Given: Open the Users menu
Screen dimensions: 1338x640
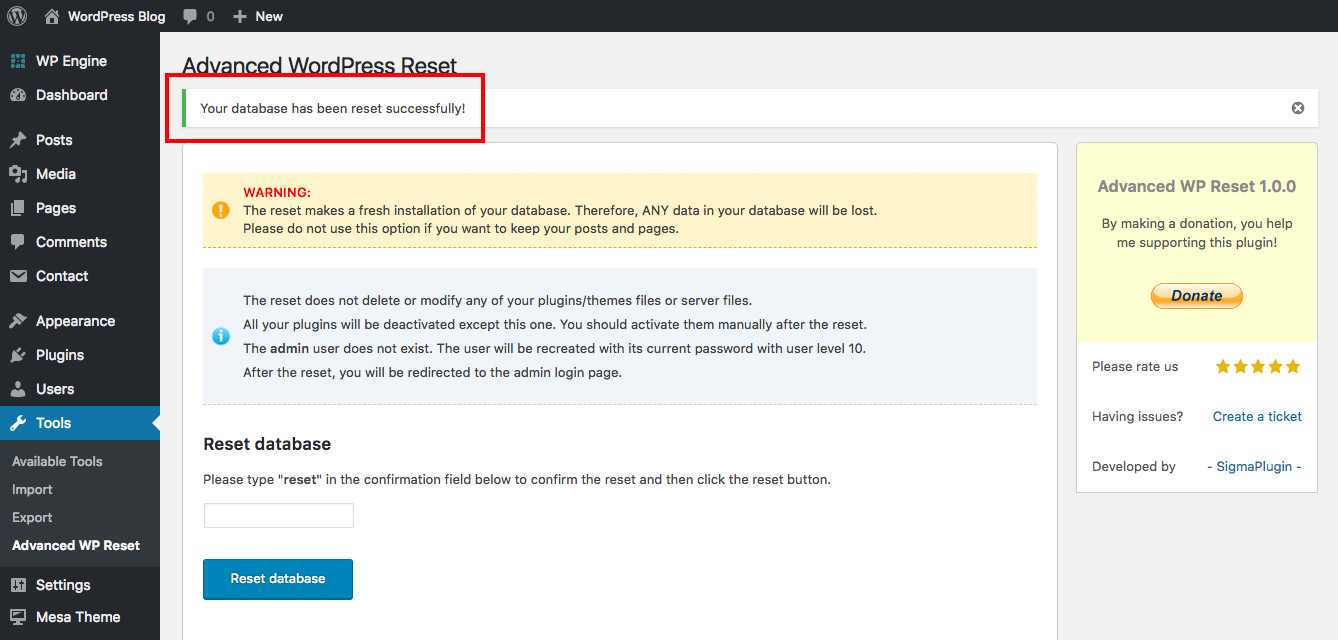Looking at the screenshot, I should [x=55, y=389].
